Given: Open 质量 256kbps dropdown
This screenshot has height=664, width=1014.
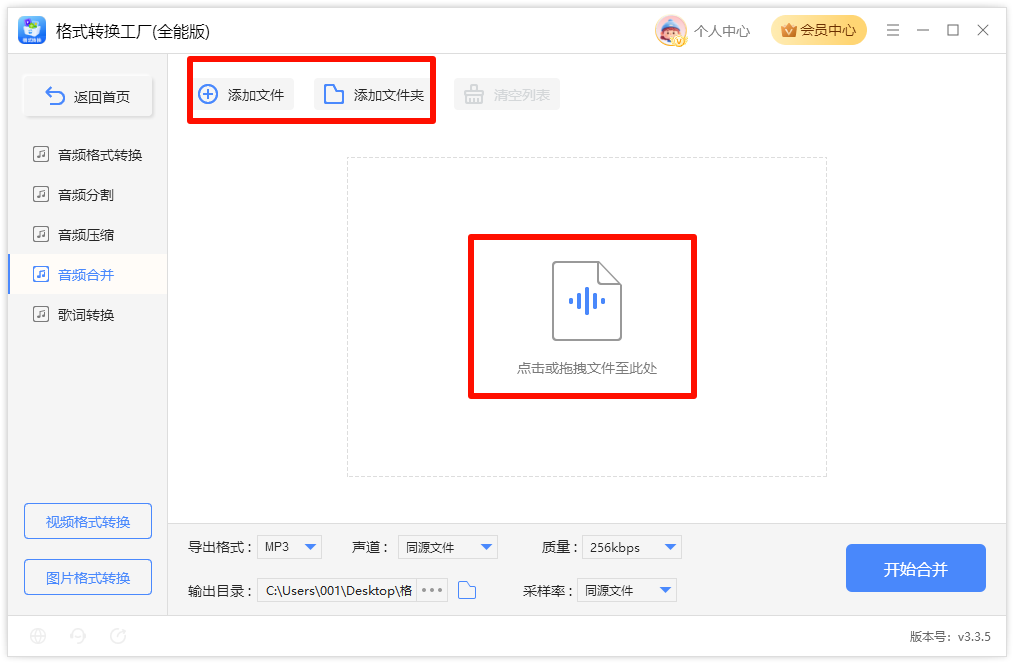Looking at the screenshot, I should pos(632,547).
